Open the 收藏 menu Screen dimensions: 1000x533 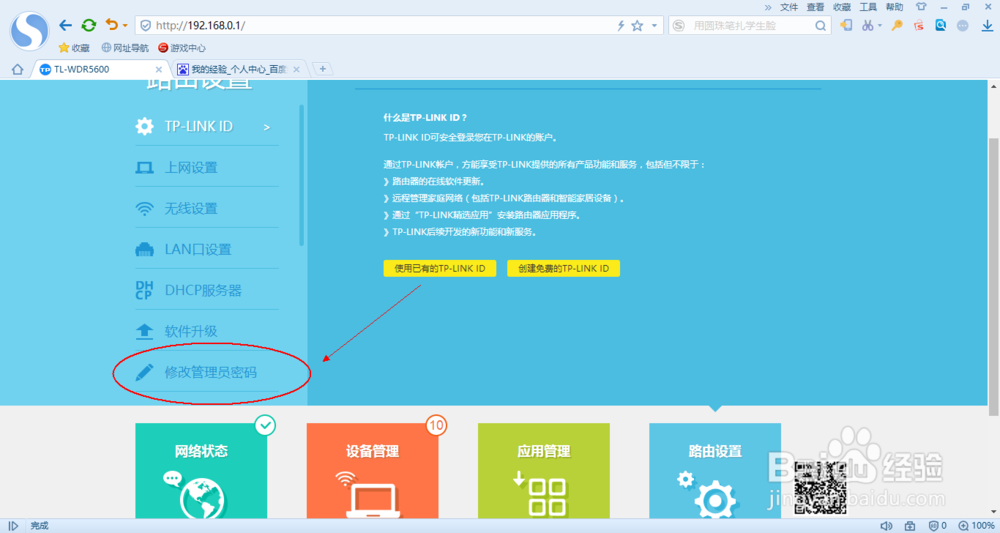(x=842, y=7)
